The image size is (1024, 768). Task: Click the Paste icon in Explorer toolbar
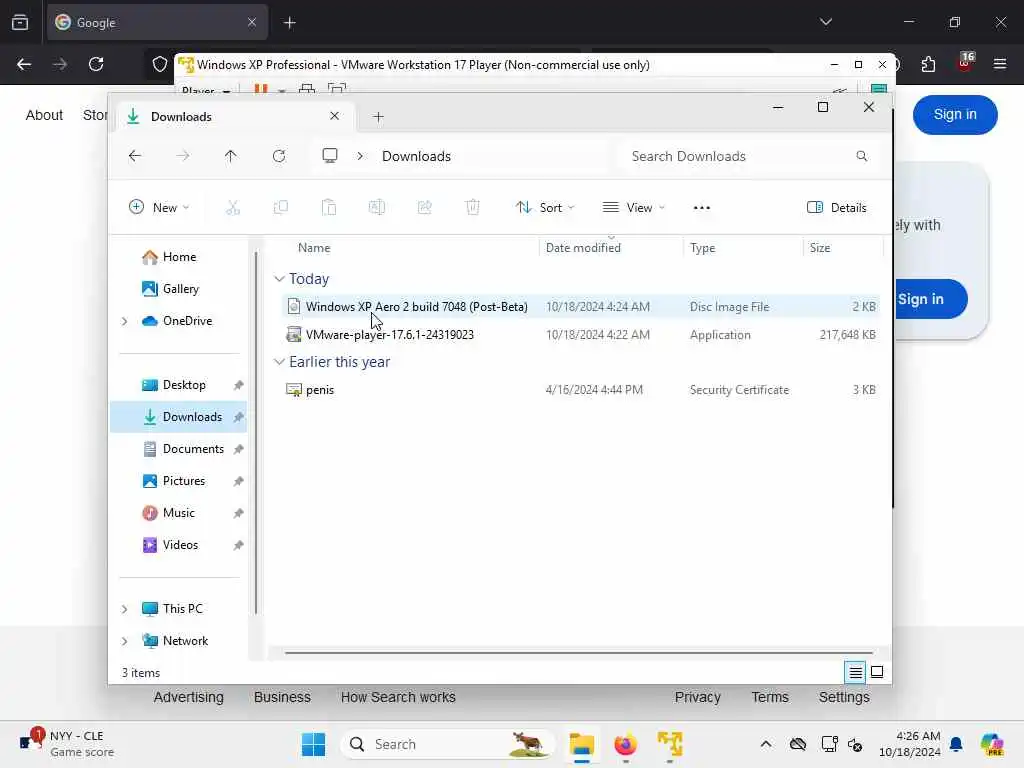pos(328,208)
